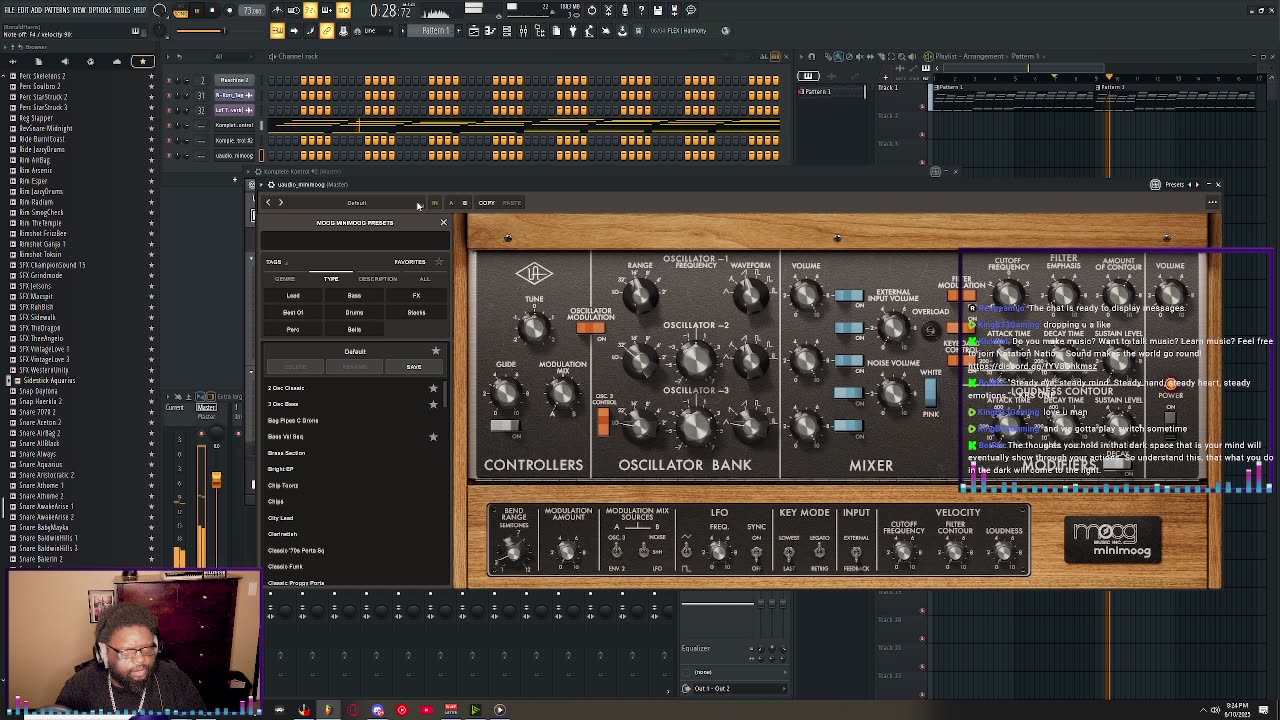Image resolution: width=1280 pixels, height=720 pixels.
Task: Click the Record button in the transport bar
Action: pyautogui.click(x=229, y=10)
